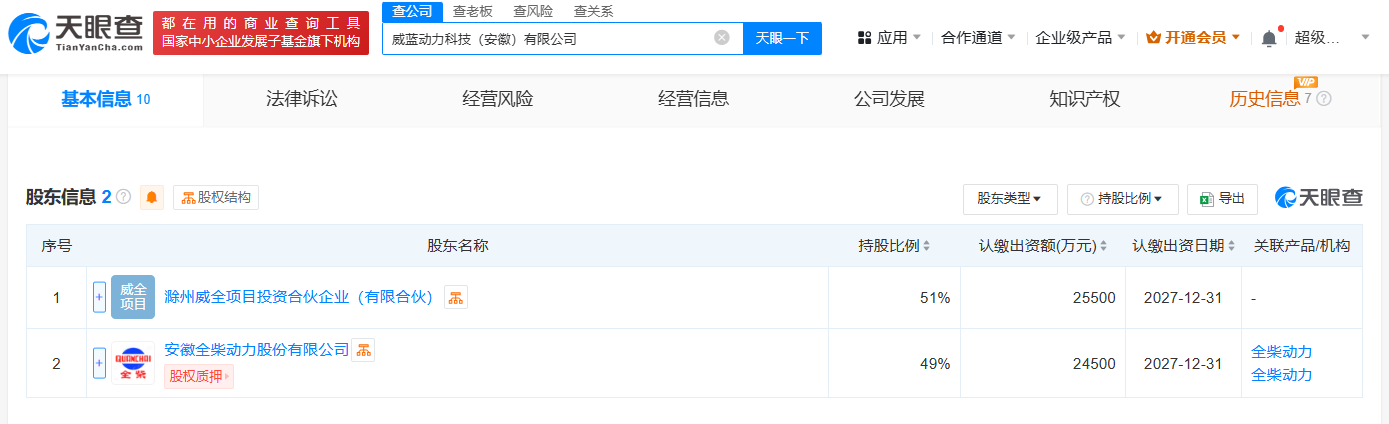The image size is (1389, 424).
Task: Click the help icon beside 历史信息 tab
Action: (1324, 99)
